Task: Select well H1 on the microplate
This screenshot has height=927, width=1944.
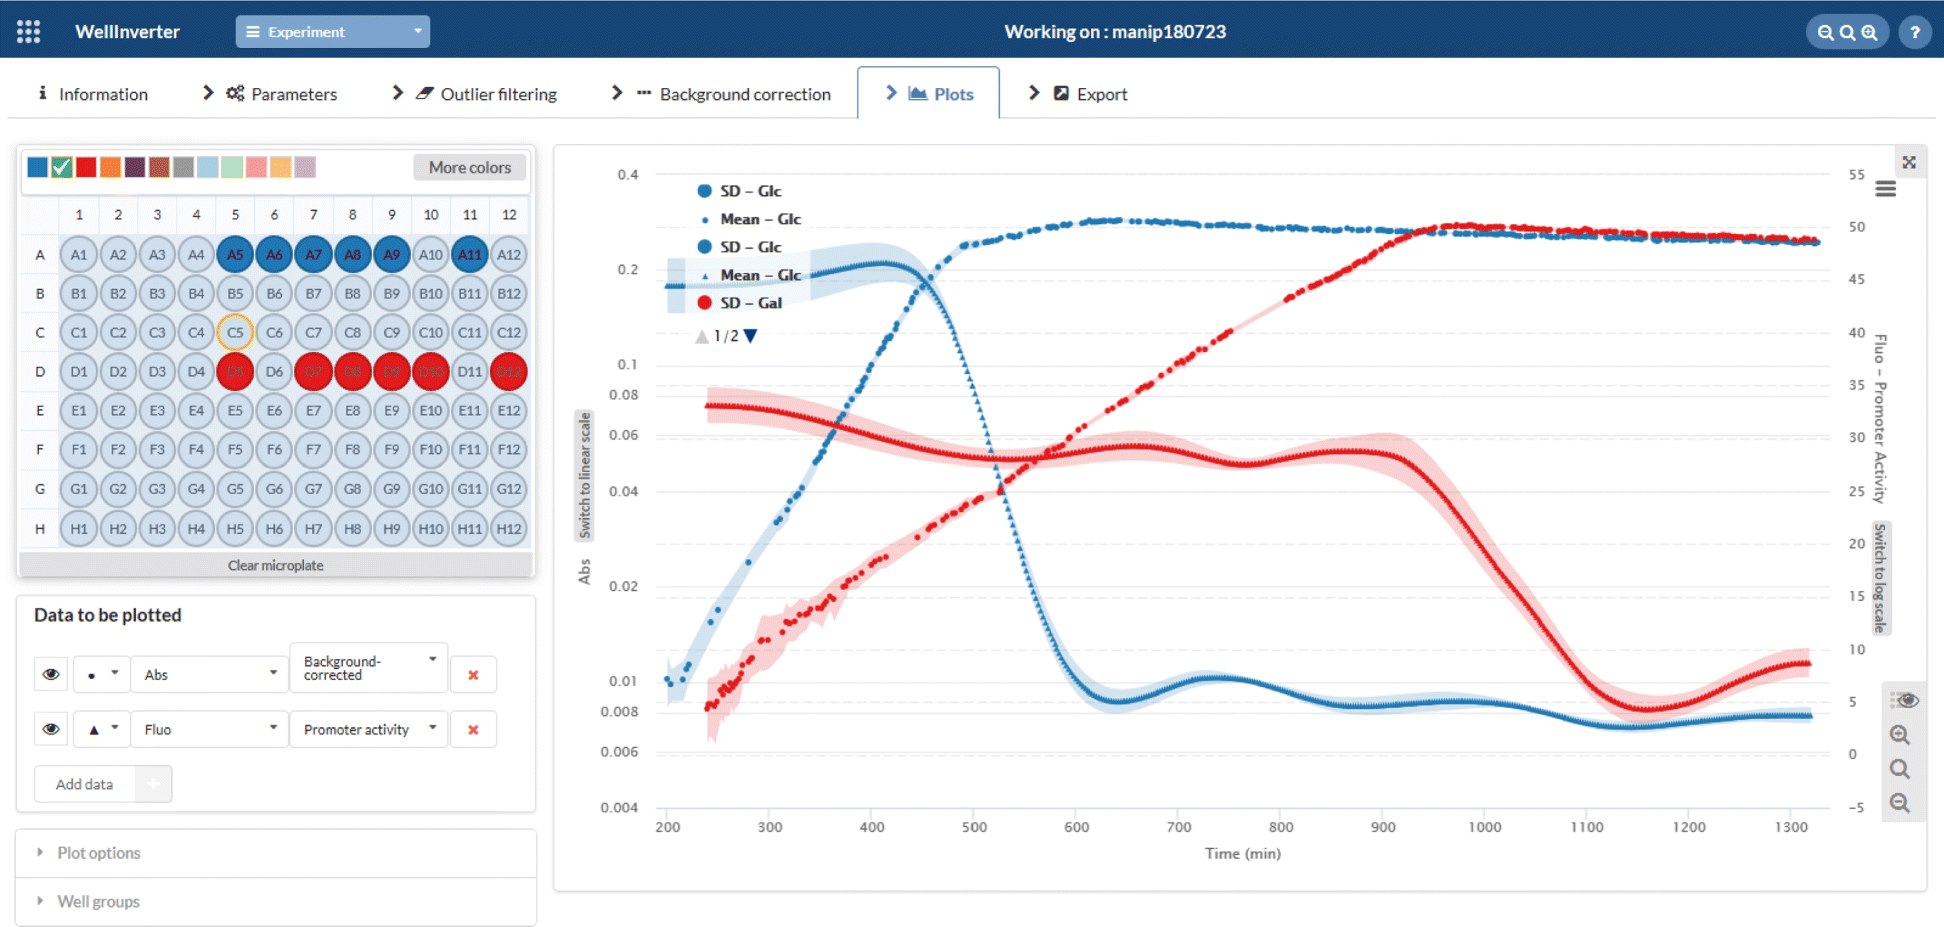Action: click(79, 529)
